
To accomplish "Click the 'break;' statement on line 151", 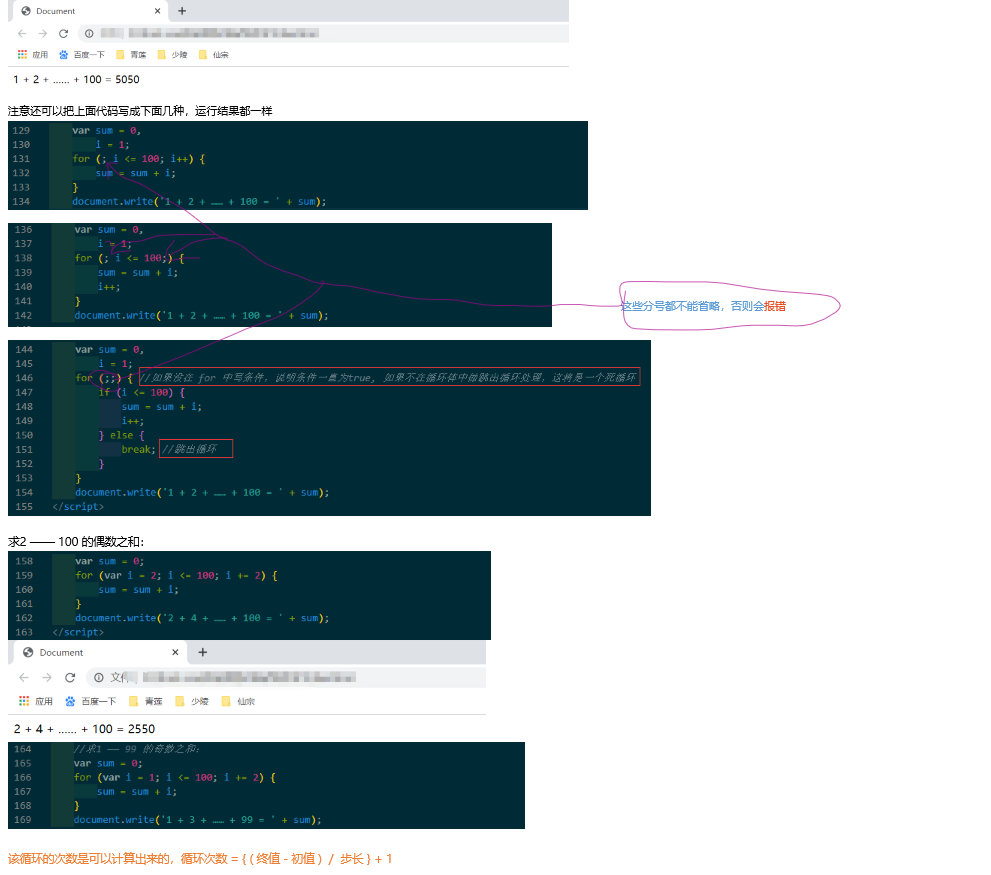I will pos(138,450).
